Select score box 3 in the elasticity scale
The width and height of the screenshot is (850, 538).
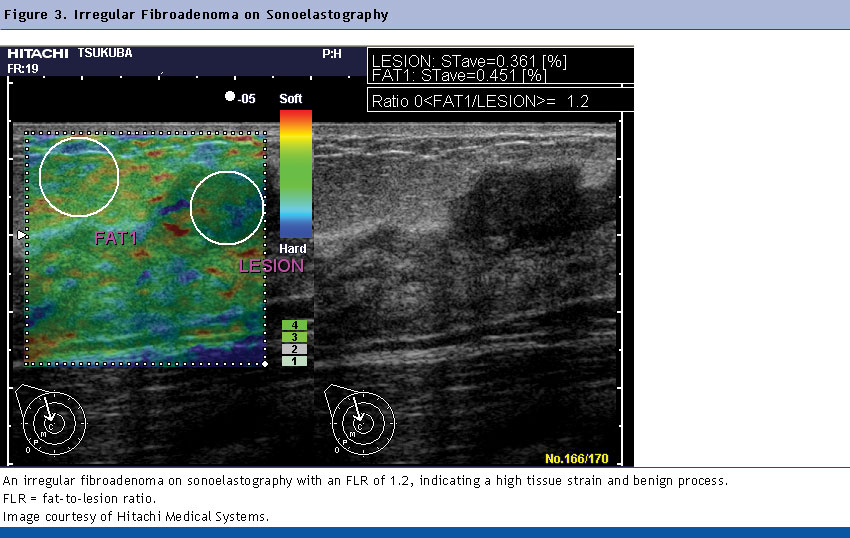point(294,337)
